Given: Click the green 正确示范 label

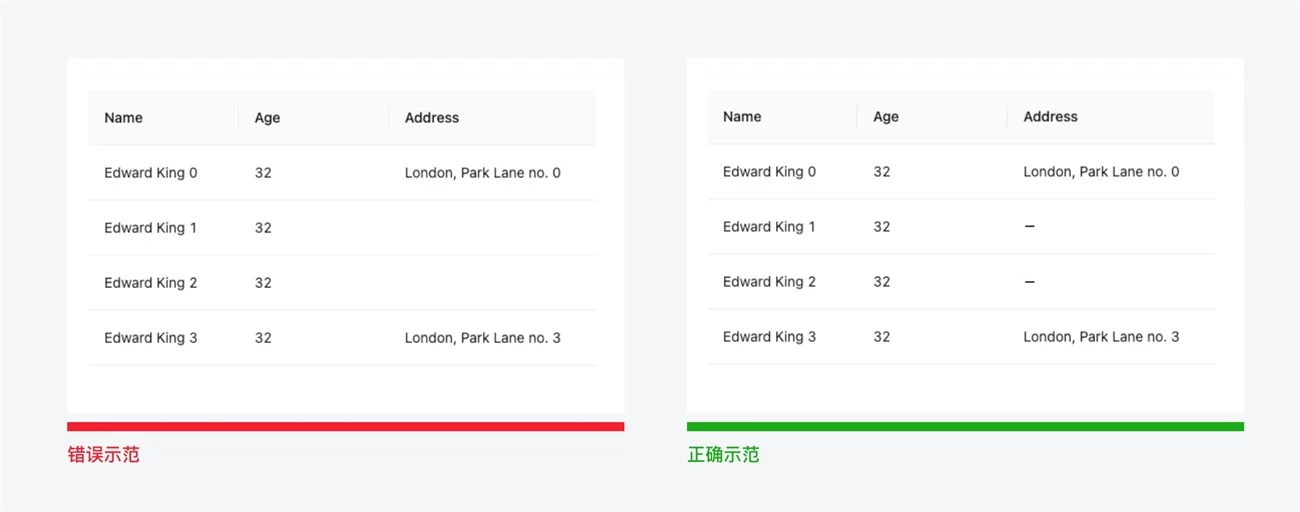Looking at the screenshot, I should (723, 455).
